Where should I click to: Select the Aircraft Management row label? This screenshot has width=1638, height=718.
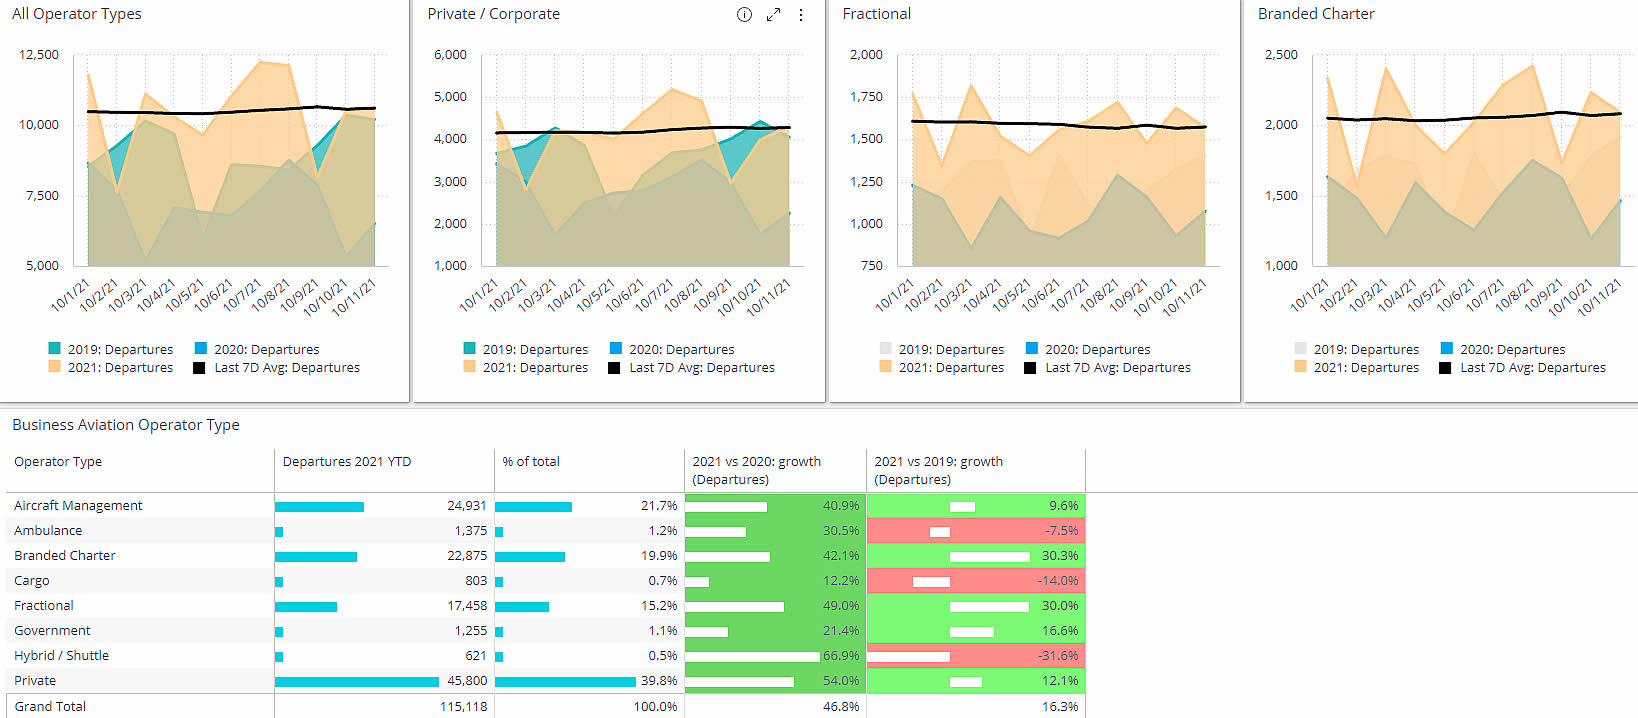pos(78,505)
